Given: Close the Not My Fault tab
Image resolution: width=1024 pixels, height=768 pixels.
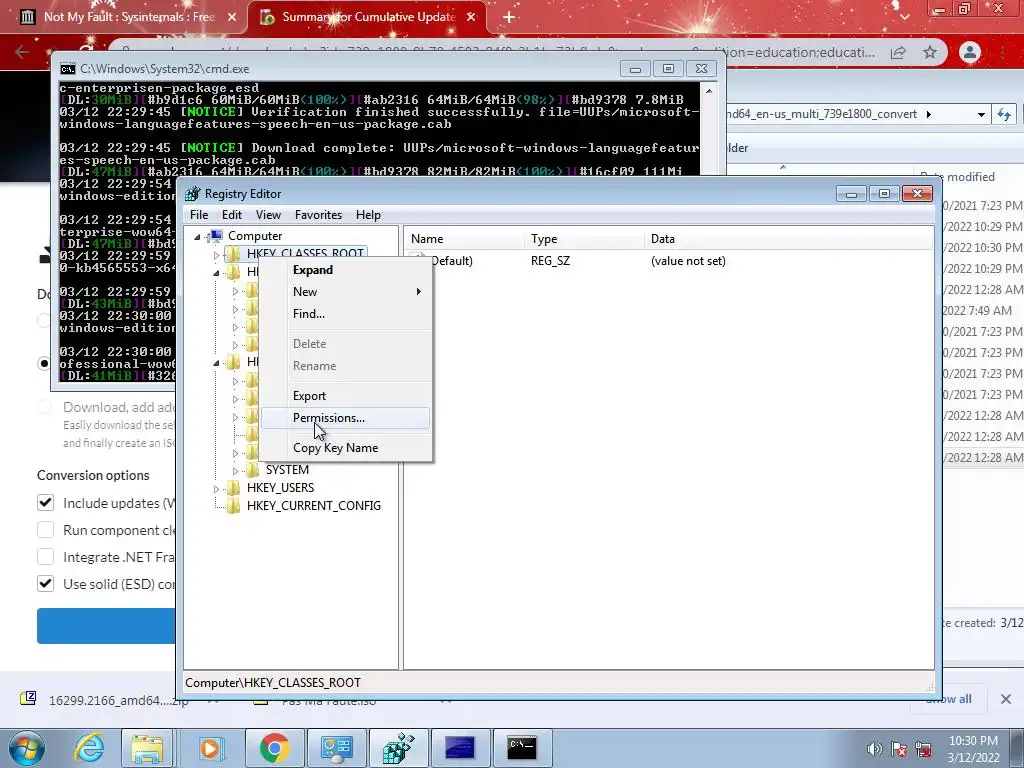Looking at the screenshot, I should pos(232,18).
